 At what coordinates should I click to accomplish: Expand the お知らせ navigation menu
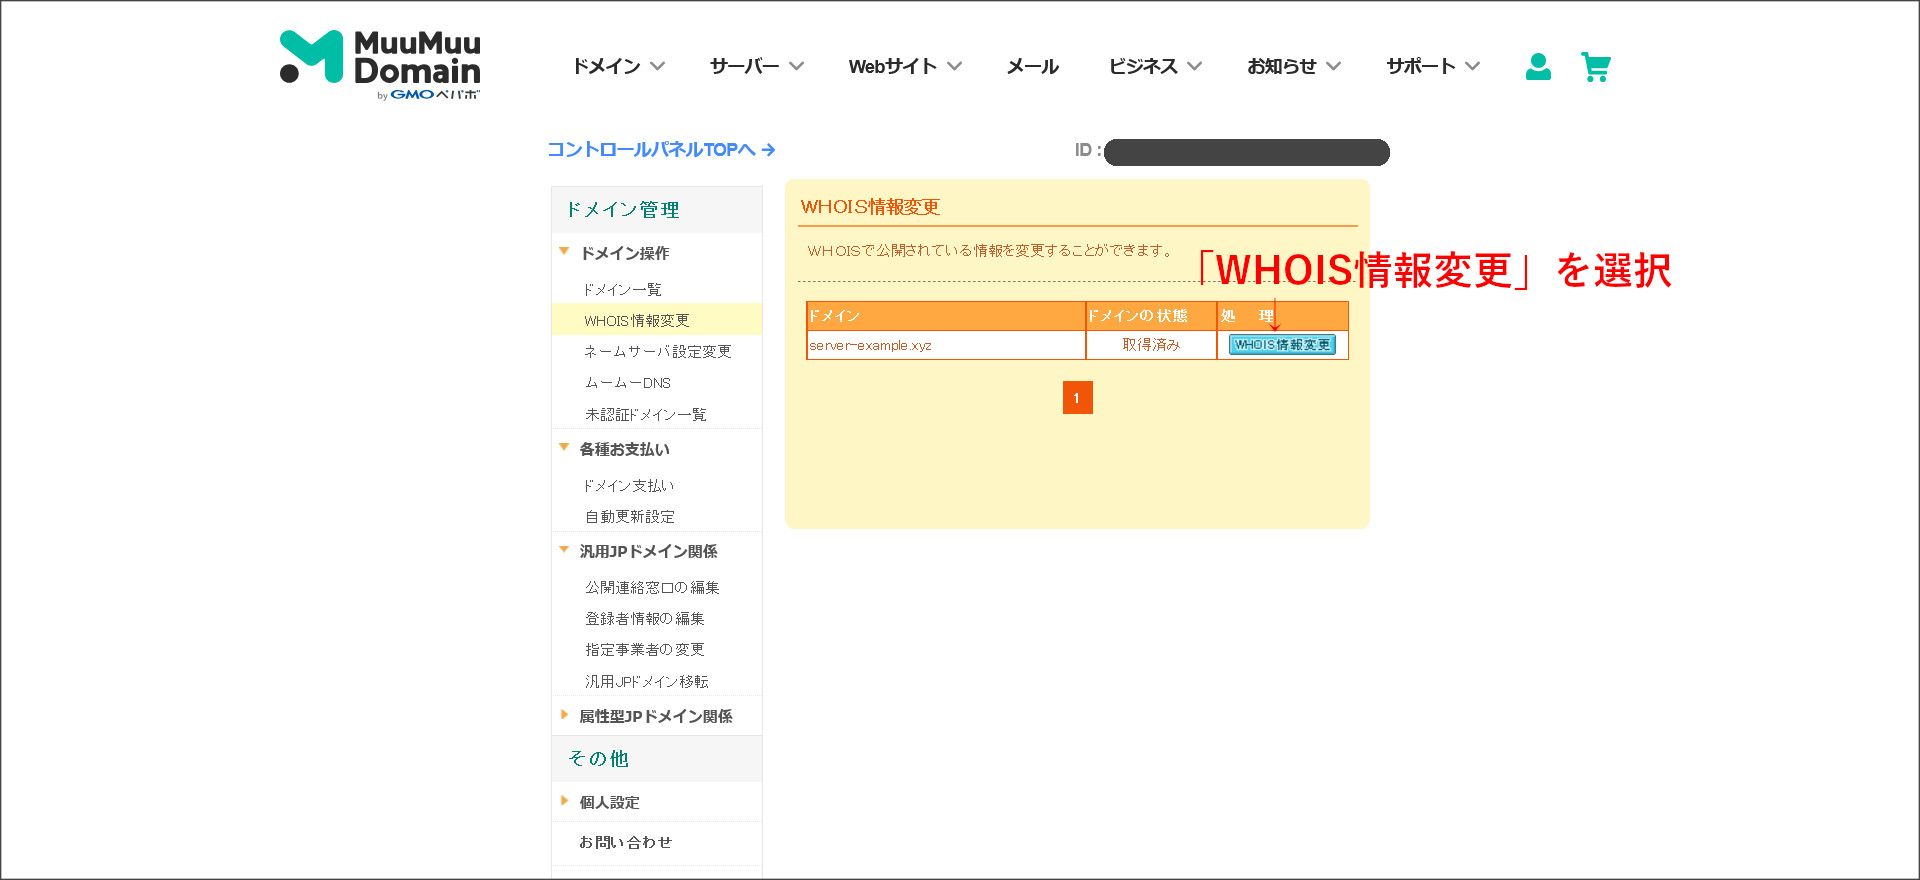coord(1294,66)
